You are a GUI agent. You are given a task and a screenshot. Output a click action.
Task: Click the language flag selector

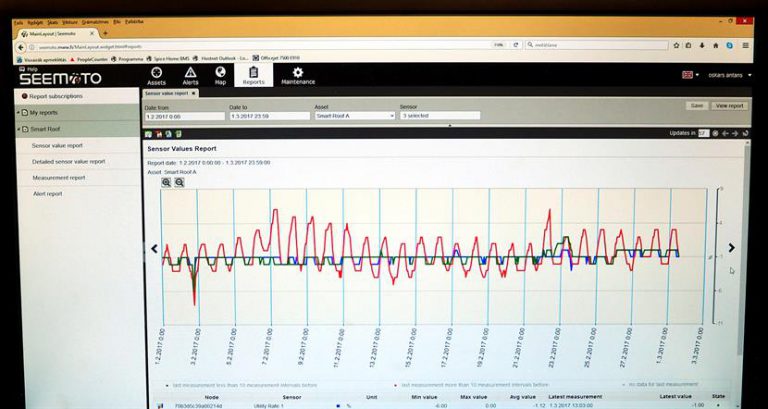(x=689, y=75)
